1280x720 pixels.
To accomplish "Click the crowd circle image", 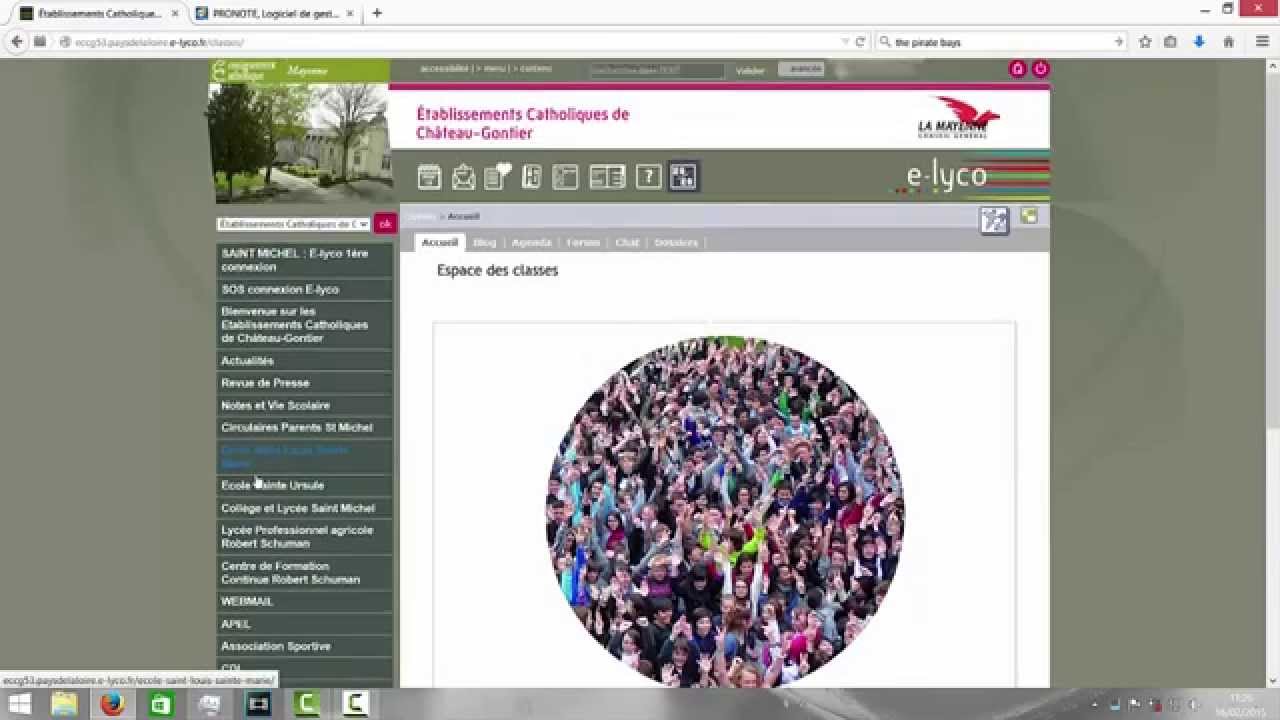I will [725, 511].
